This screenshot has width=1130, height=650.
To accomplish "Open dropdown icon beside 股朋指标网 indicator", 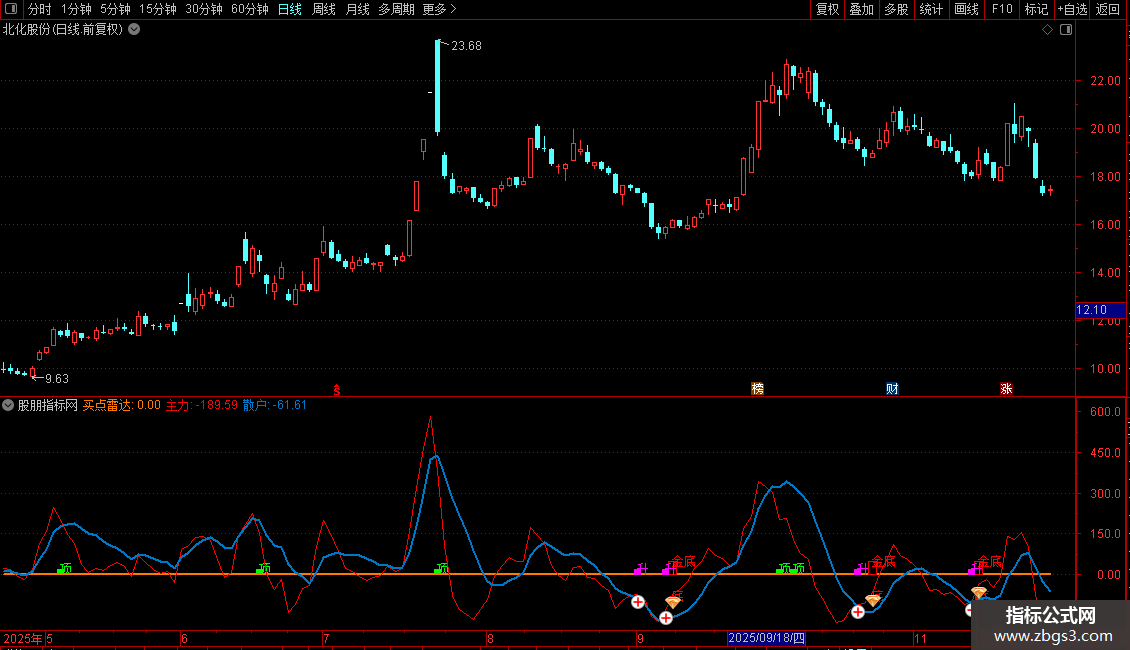I will [8, 405].
